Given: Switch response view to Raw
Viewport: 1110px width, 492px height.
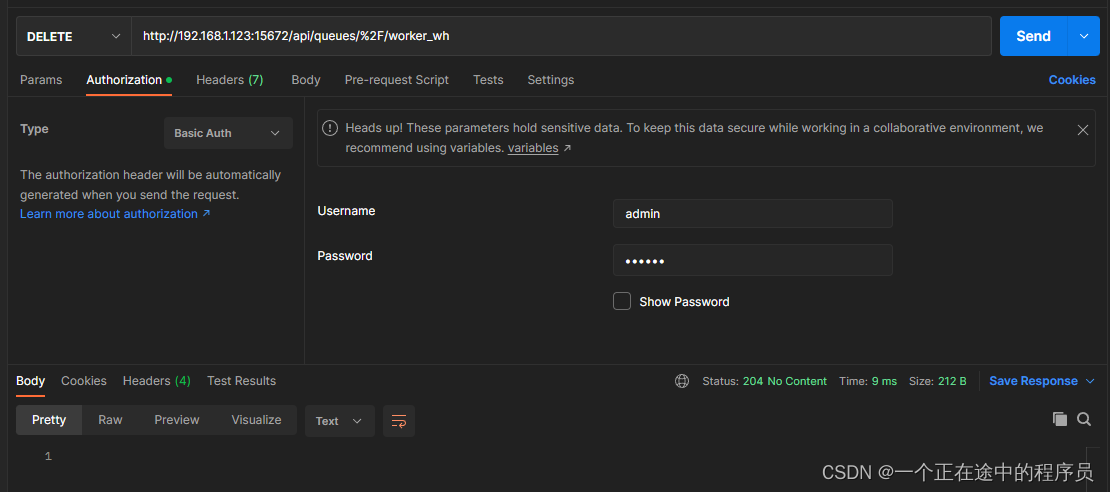Looking at the screenshot, I should (x=110, y=420).
